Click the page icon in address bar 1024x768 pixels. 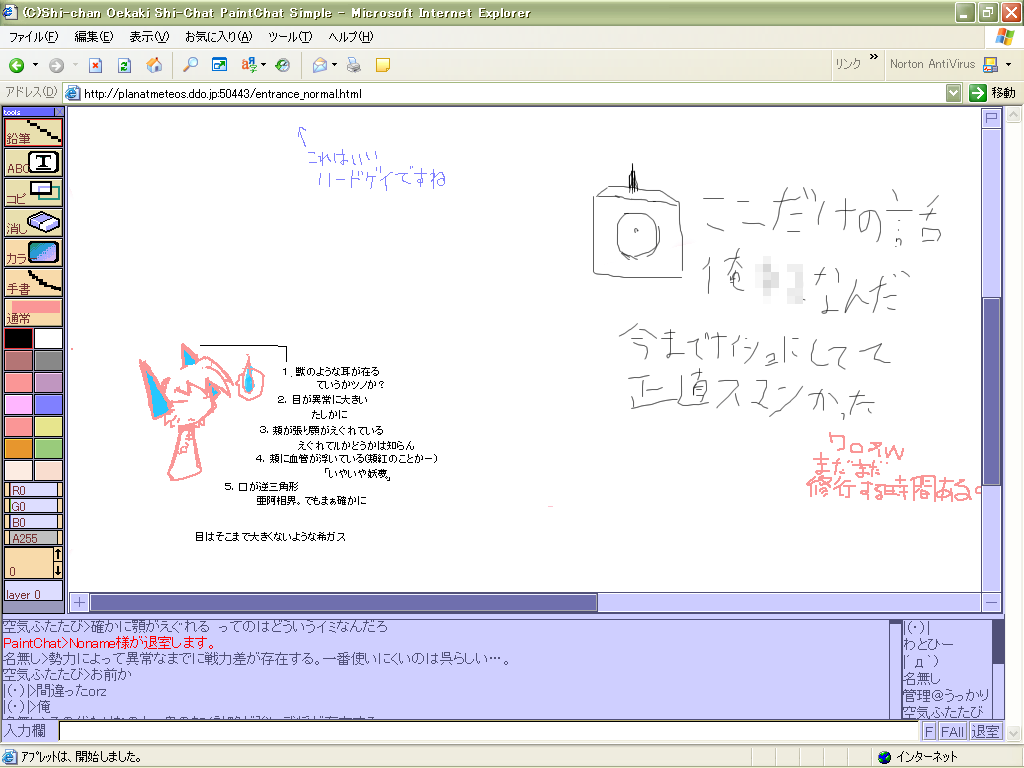point(72,93)
